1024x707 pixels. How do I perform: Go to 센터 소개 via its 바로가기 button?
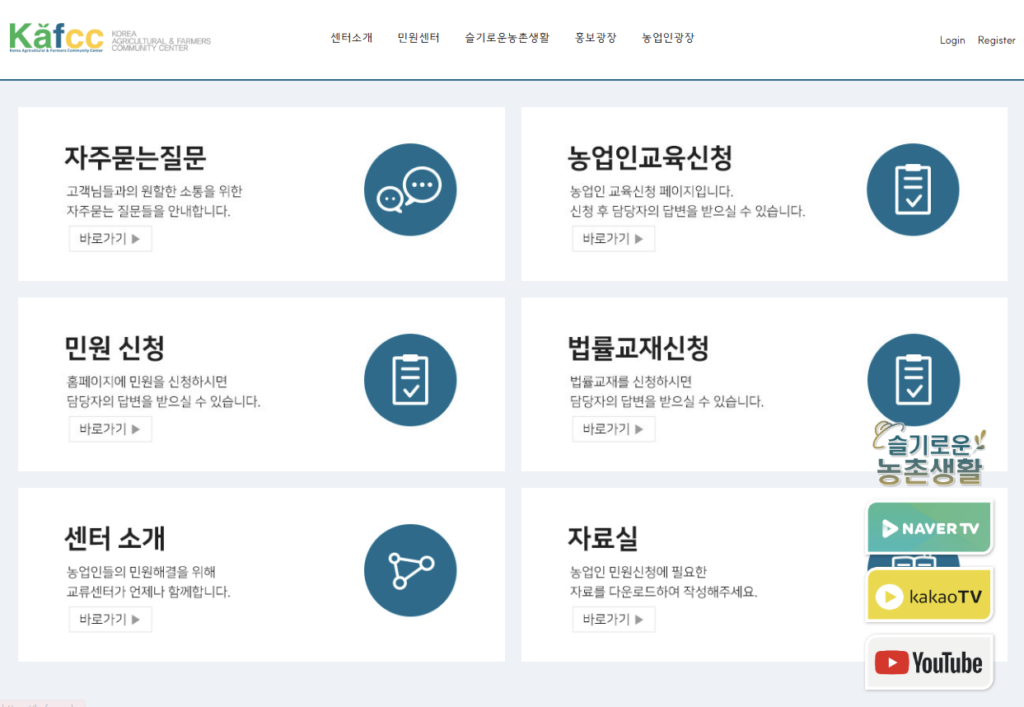110,620
